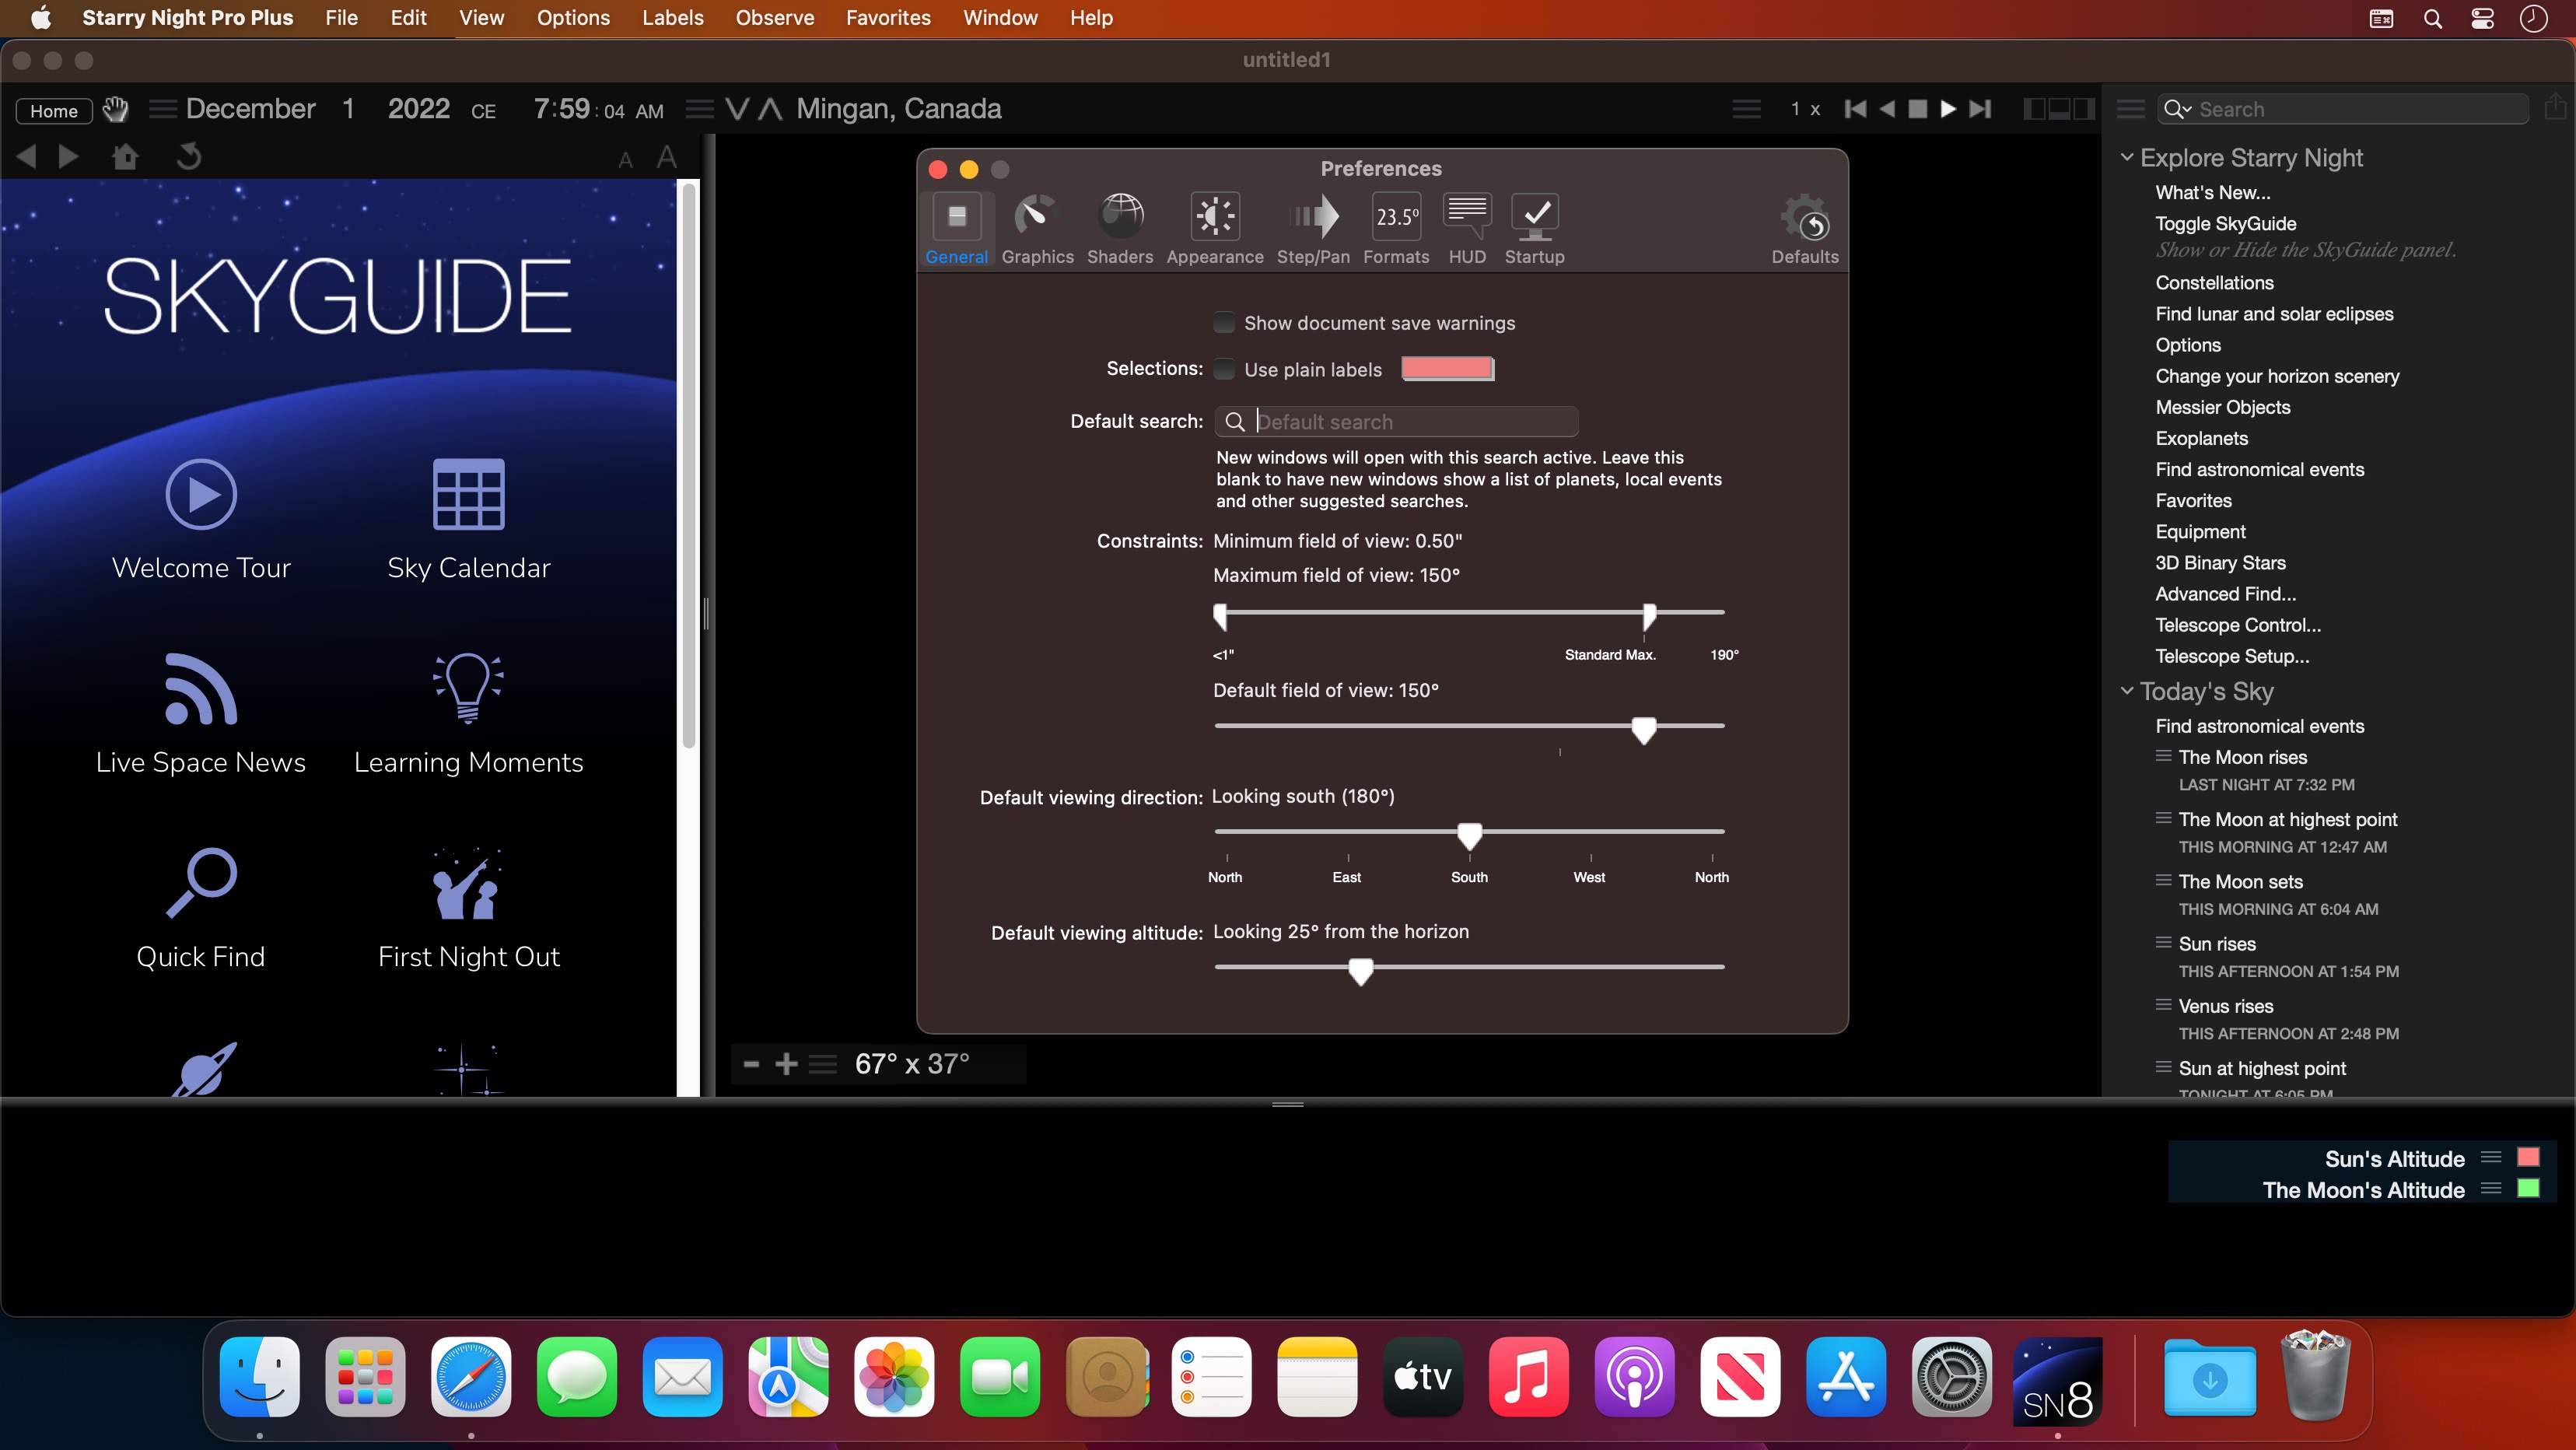Open the Startup preferences tab
Viewport: 2576px width, 1450px height.
pos(1534,229)
